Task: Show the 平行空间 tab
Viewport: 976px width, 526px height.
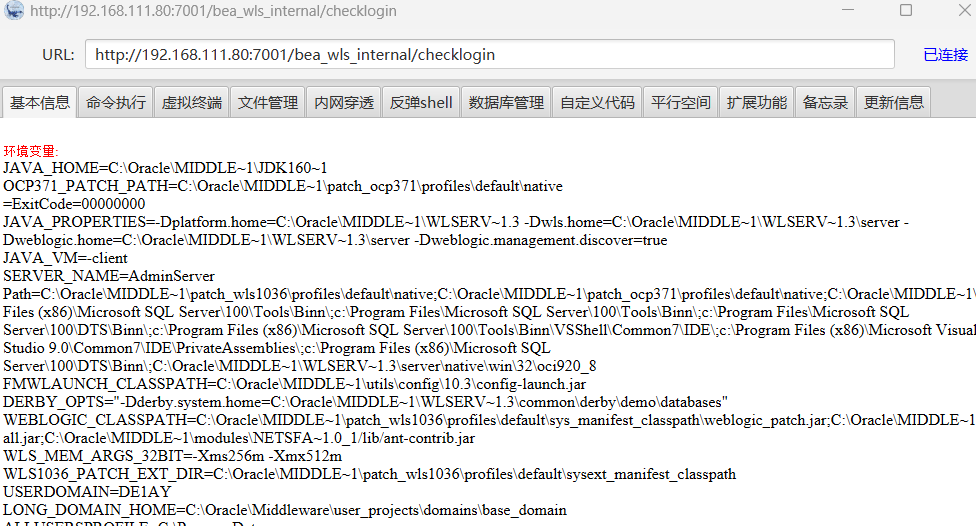Action: pyautogui.click(x=681, y=102)
